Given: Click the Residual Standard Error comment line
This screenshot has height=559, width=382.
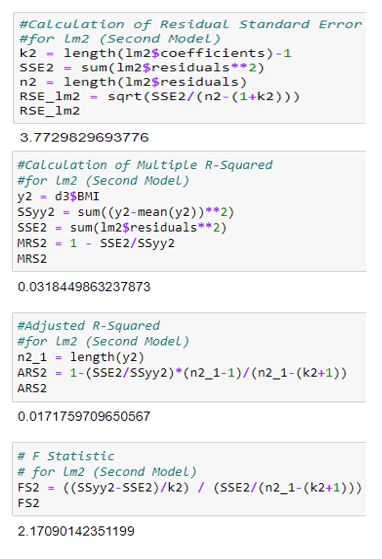Looking at the screenshot, I should (191, 24).
